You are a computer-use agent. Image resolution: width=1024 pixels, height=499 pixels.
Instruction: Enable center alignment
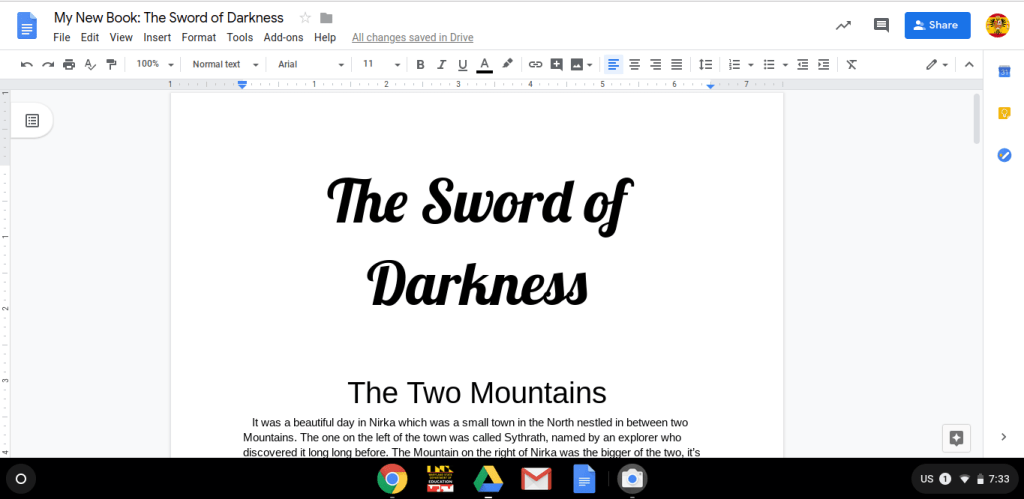[x=634, y=65]
